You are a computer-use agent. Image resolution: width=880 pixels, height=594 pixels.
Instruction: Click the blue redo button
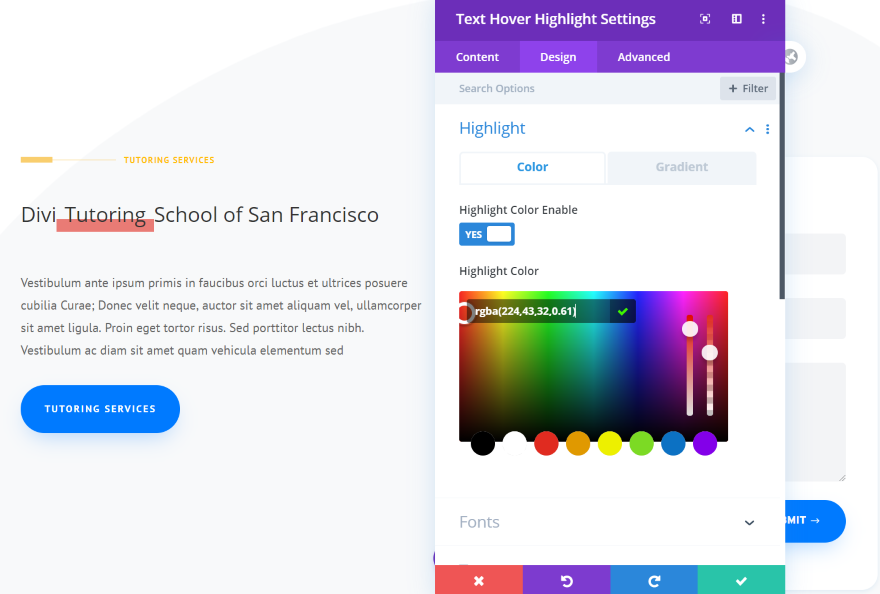(x=654, y=580)
